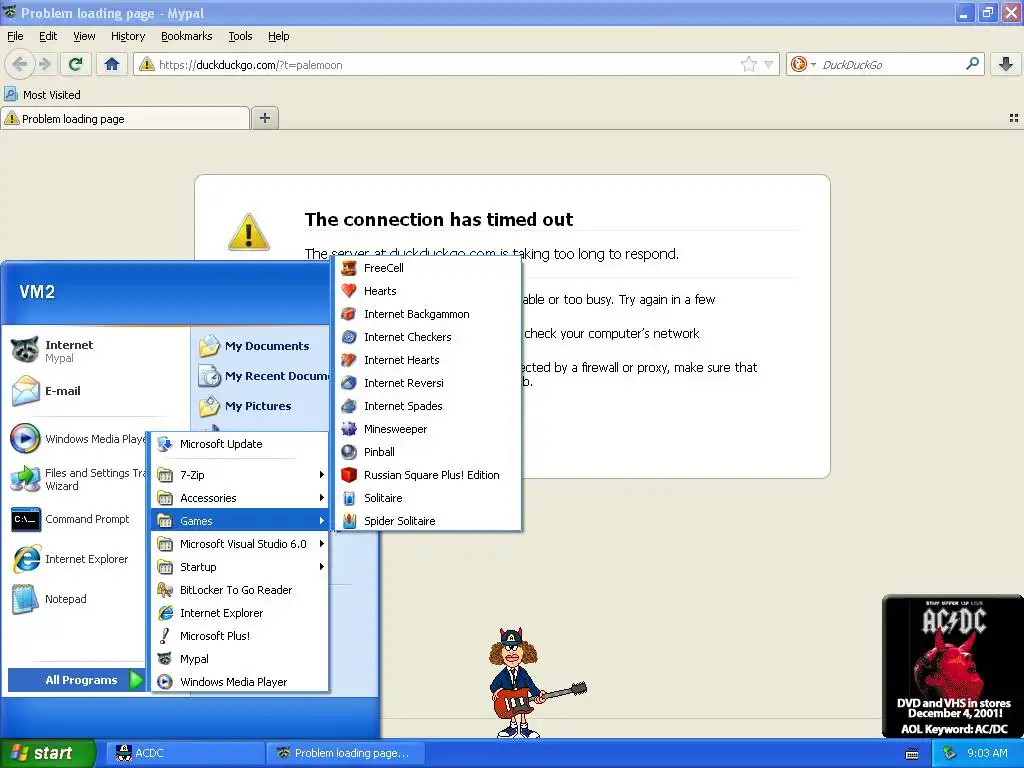The height and width of the screenshot is (768, 1024).
Task: Click the Windows start button
Action: [47, 753]
